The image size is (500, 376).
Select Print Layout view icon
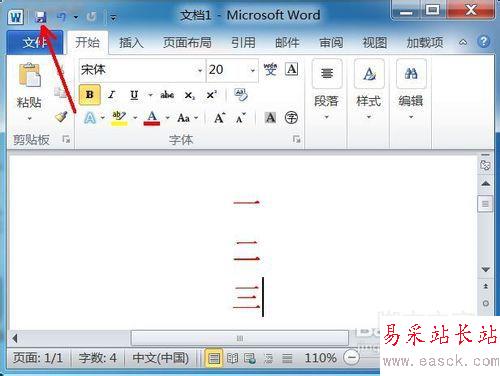[214, 359]
